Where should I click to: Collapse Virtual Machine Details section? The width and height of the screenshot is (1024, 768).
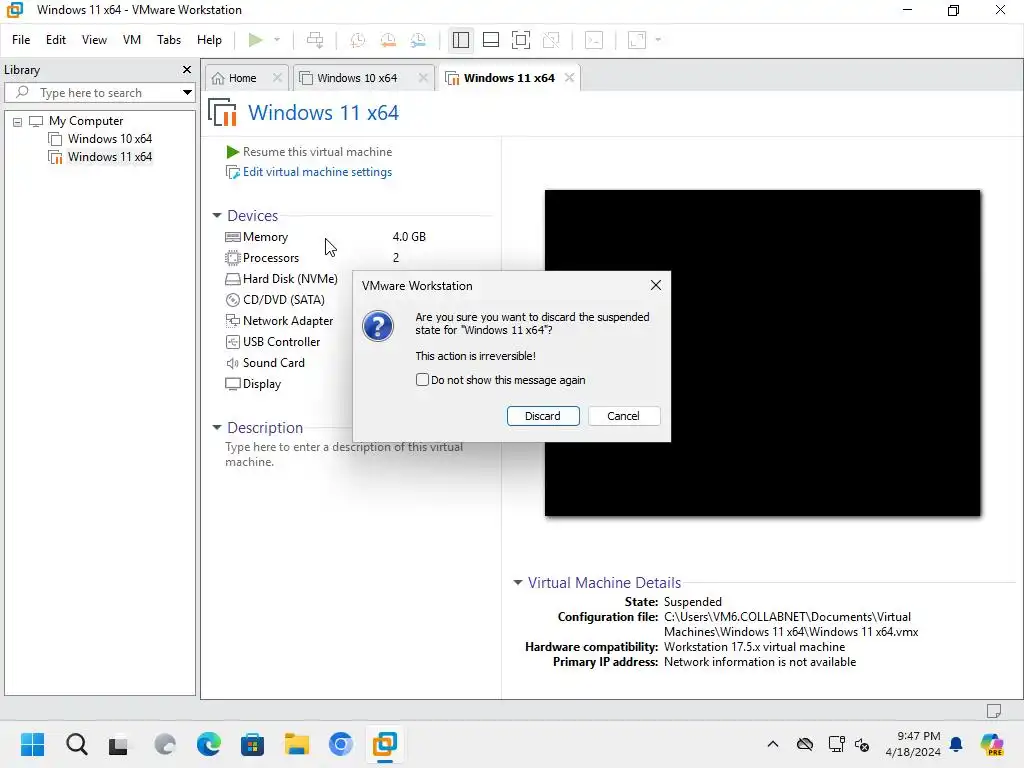click(518, 583)
